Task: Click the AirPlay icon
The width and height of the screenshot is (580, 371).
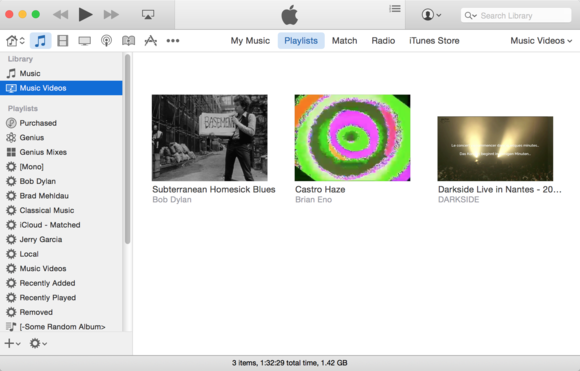Action: [148, 15]
